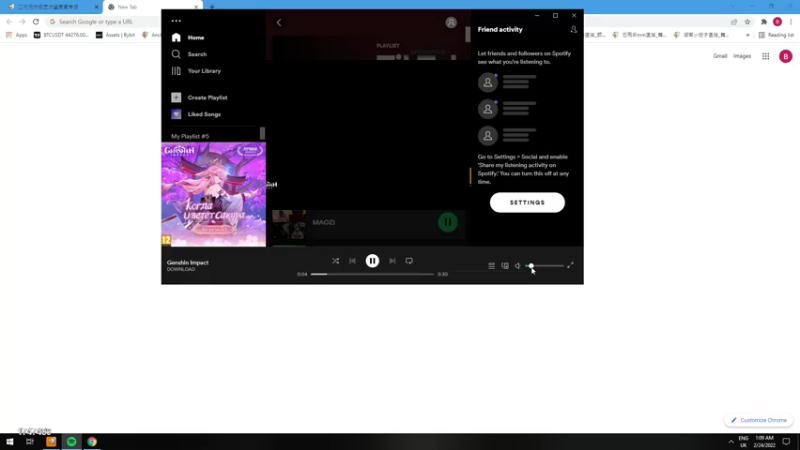
Task: Click the first friend placeholder avatar
Action: (488, 83)
